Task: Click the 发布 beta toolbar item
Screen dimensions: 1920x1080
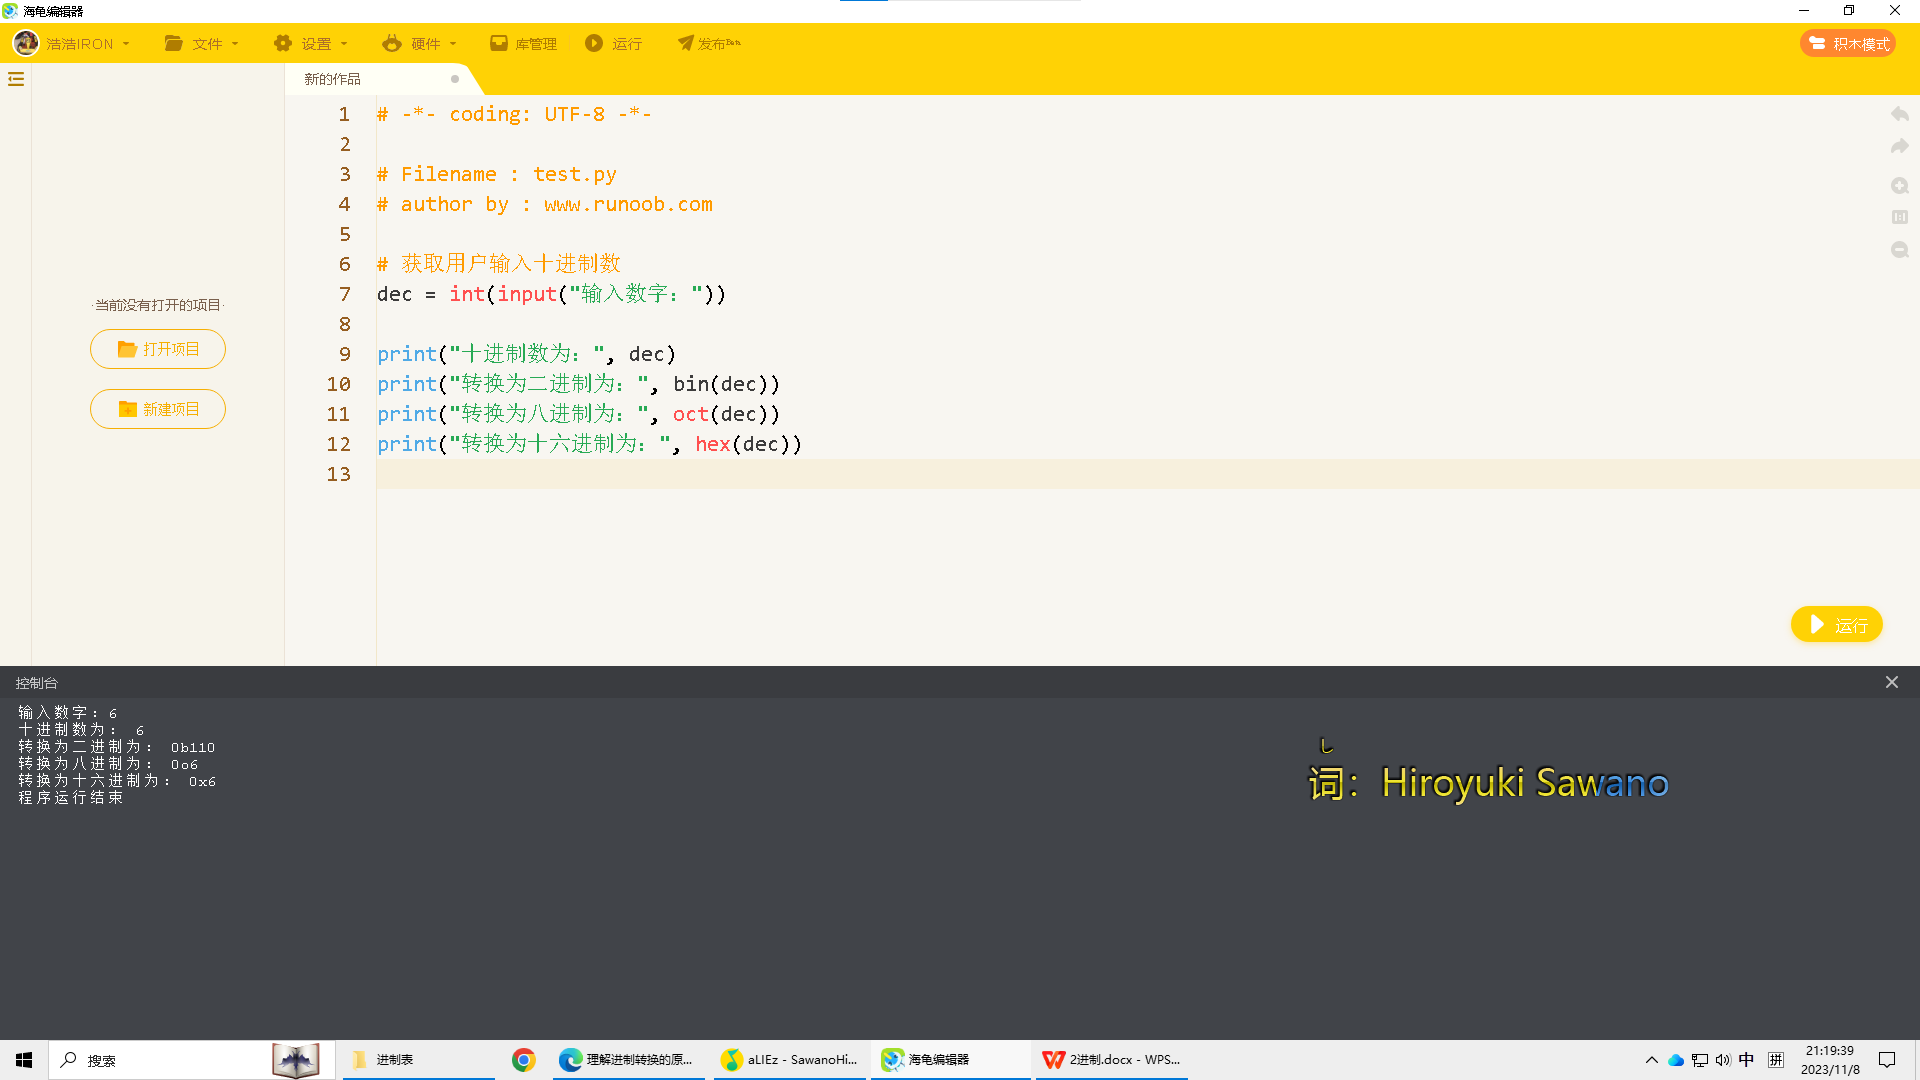Action: (709, 43)
